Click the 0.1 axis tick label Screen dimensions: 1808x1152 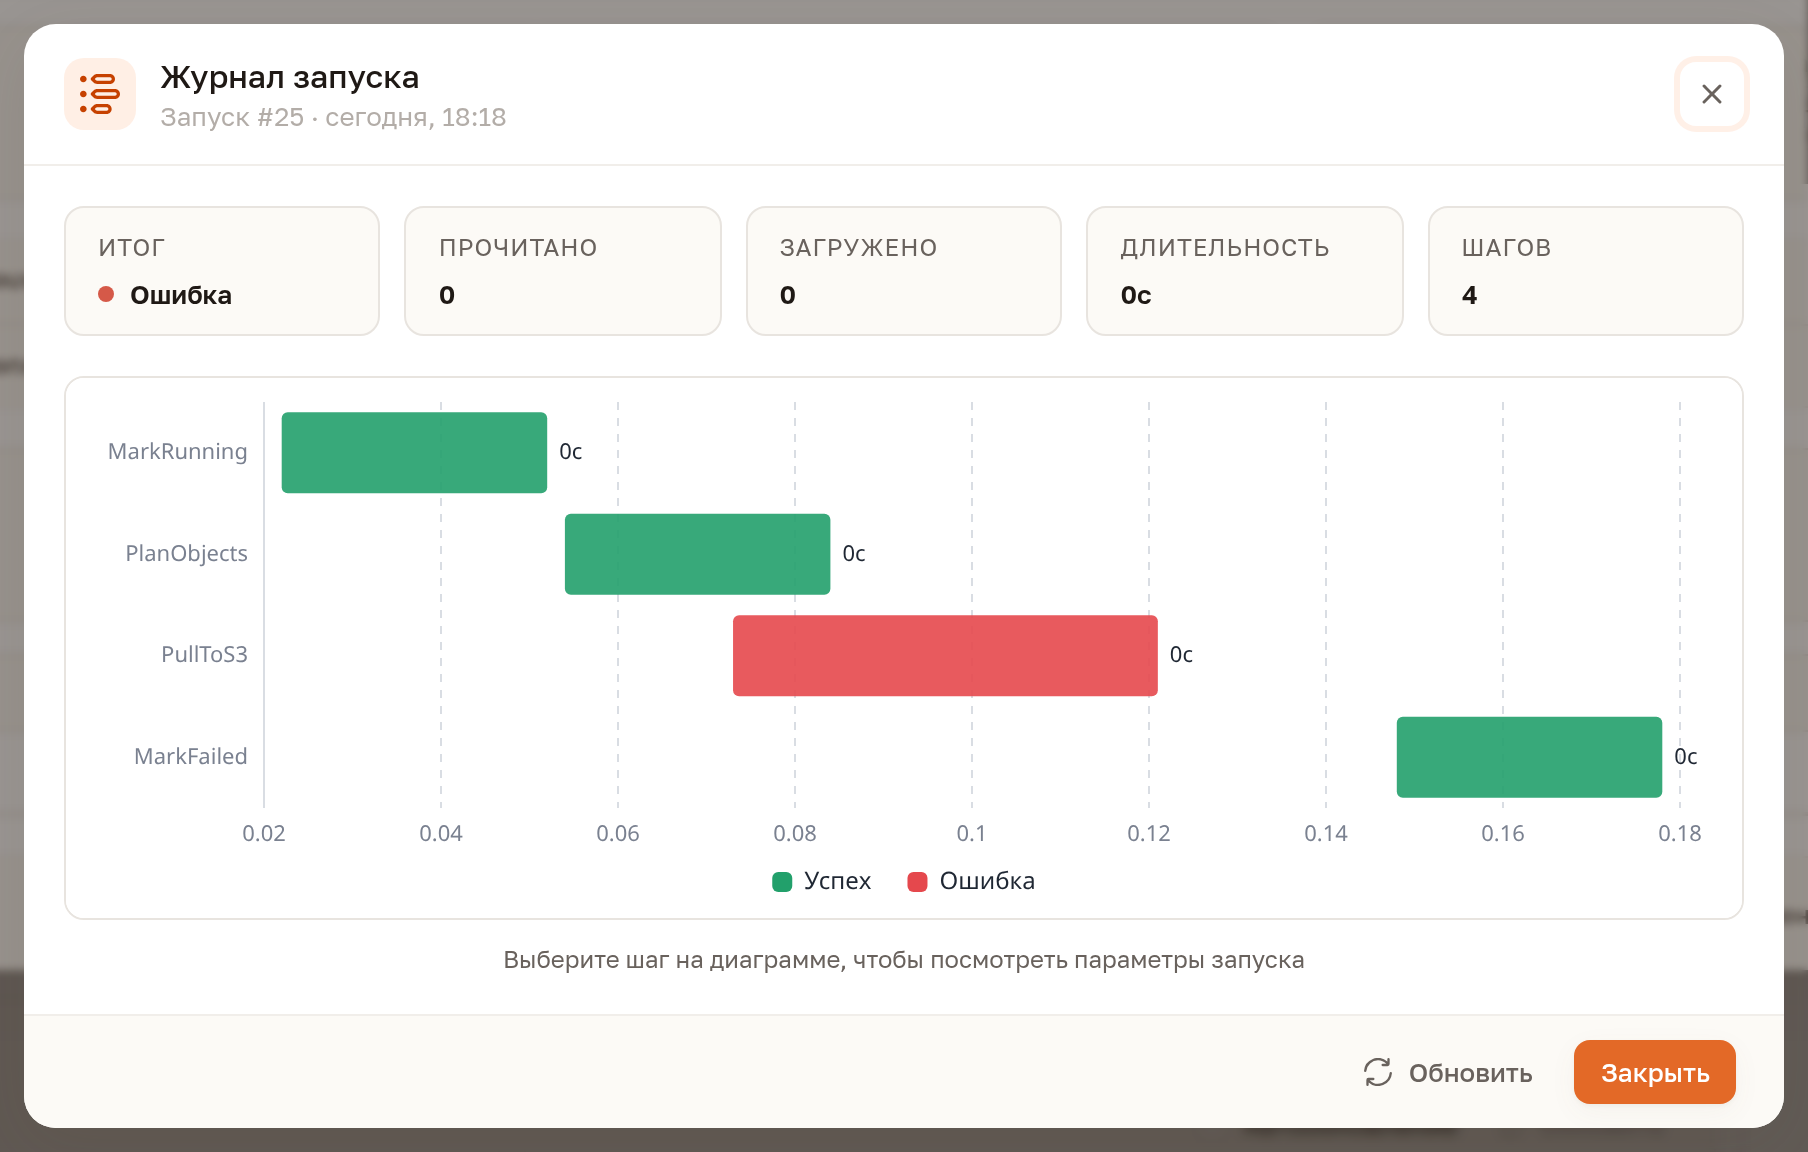click(971, 834)
